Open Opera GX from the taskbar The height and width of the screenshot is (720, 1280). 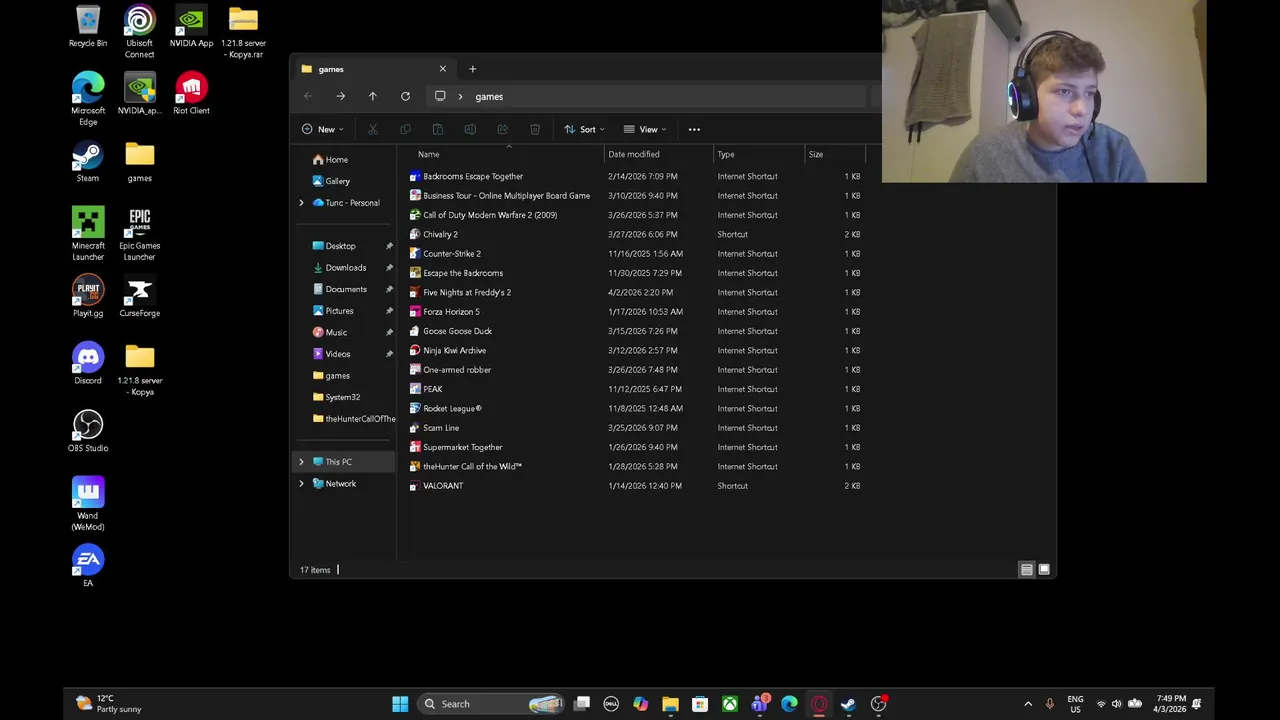pyautogui.click(x=819, y=704)
